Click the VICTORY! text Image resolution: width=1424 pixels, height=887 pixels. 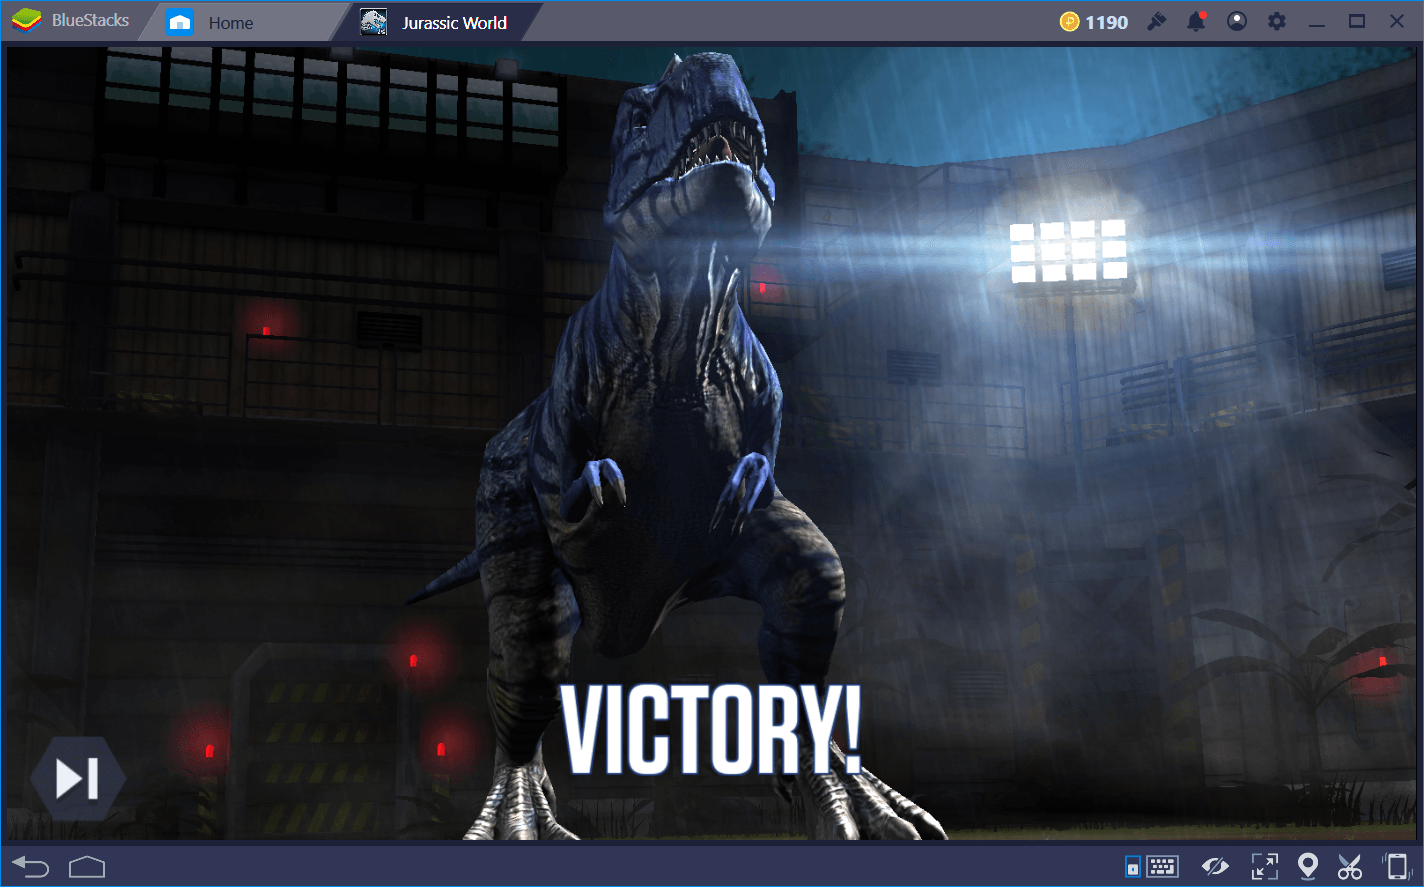click(x=711, y=730)
